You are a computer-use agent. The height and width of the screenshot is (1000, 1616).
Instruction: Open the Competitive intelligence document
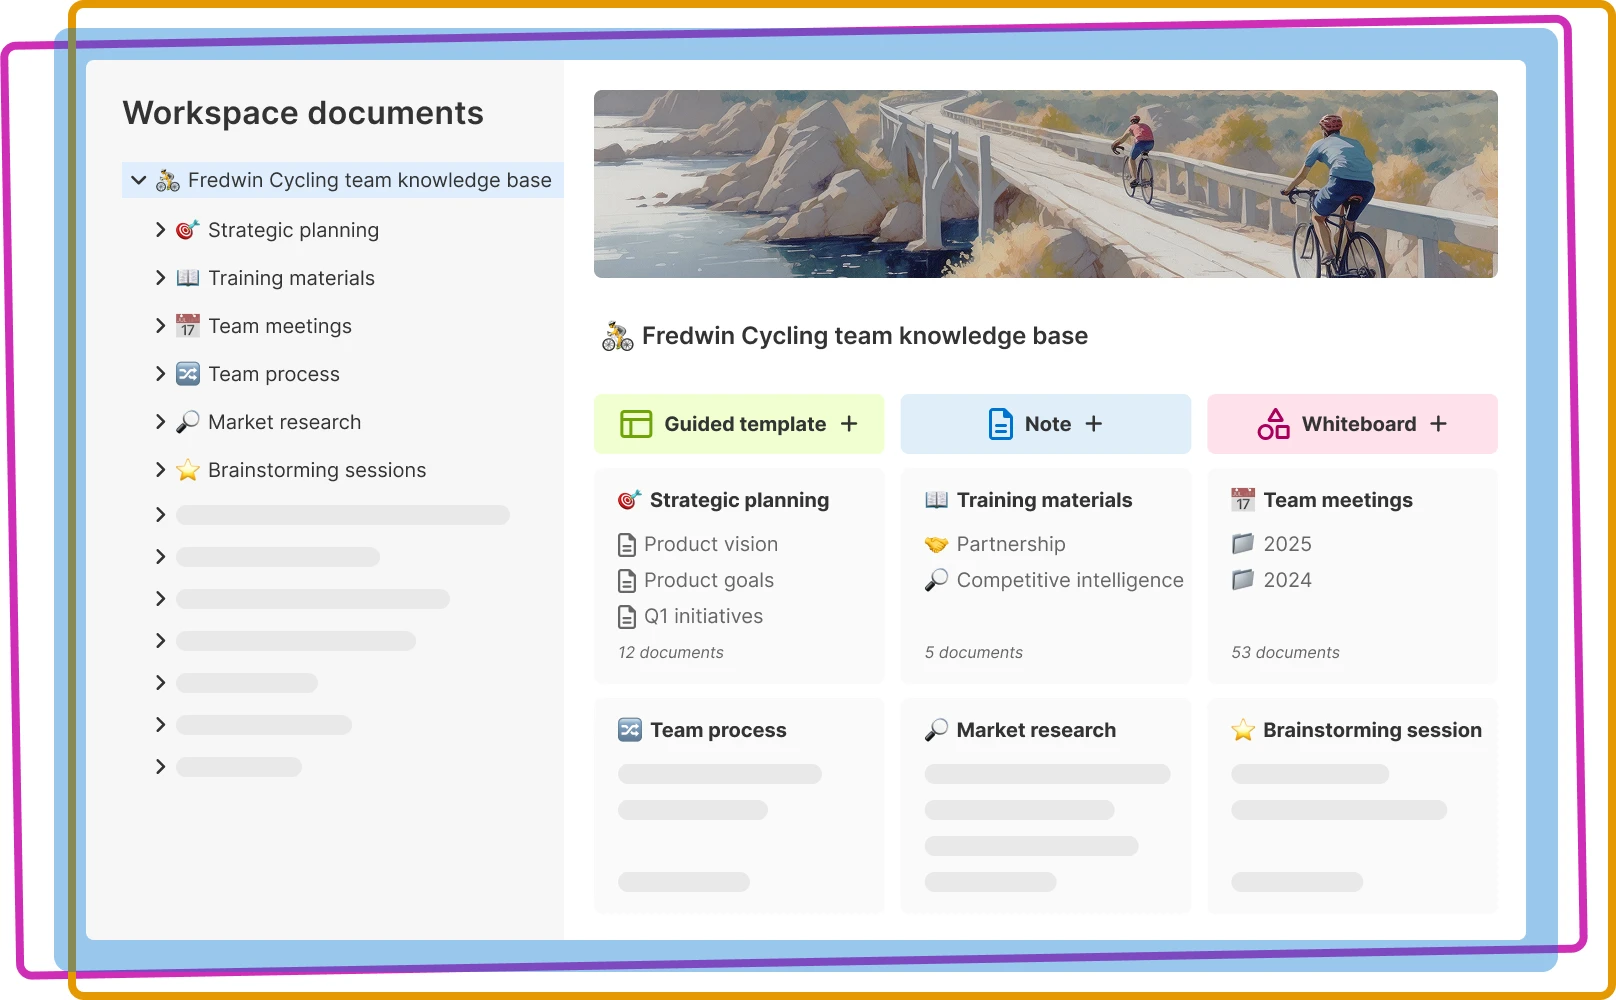point(1068,580)
